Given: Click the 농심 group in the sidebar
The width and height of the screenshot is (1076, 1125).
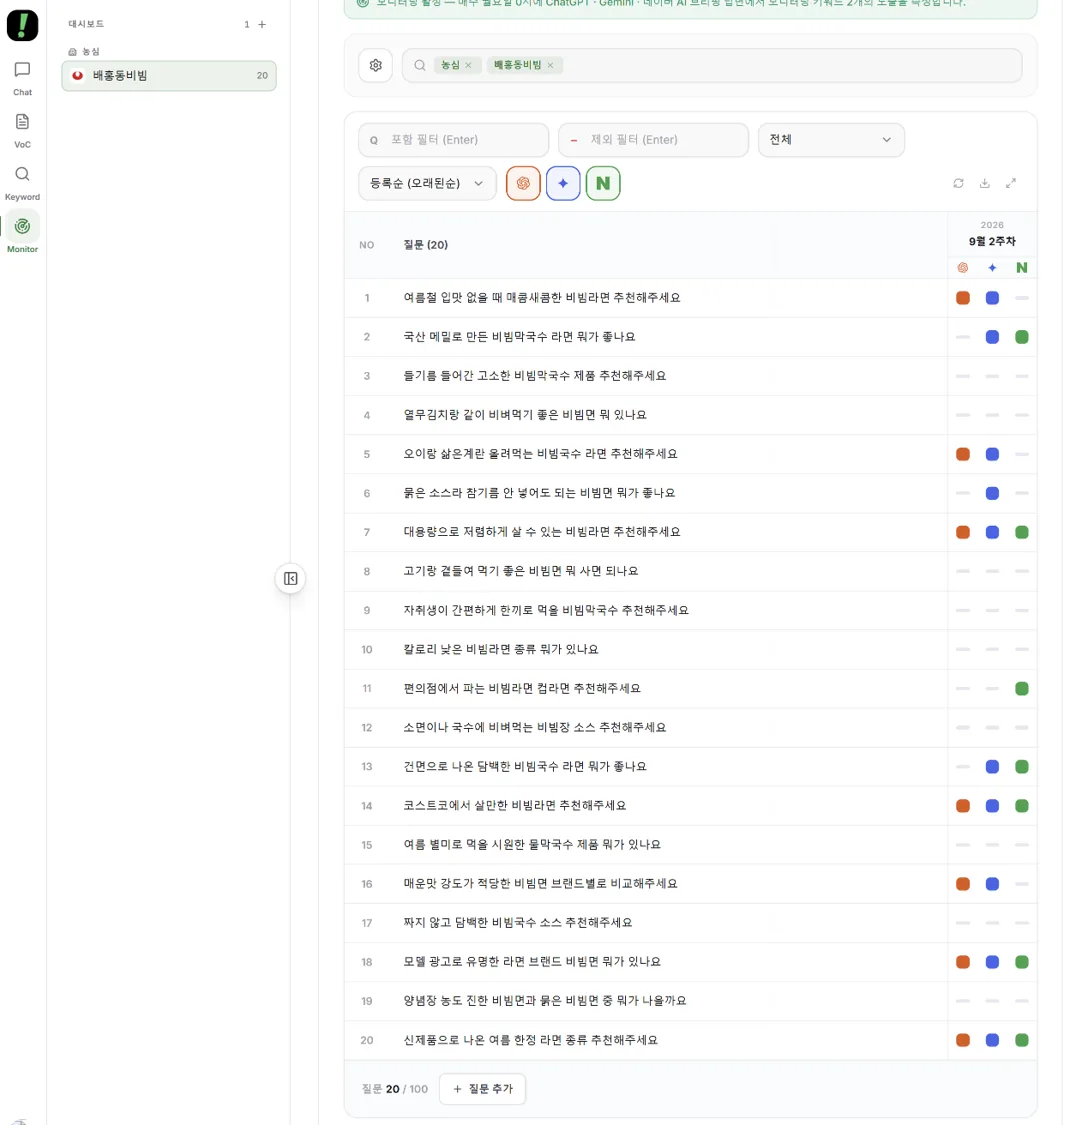Looking at the screenshot, I should (84, 52).
